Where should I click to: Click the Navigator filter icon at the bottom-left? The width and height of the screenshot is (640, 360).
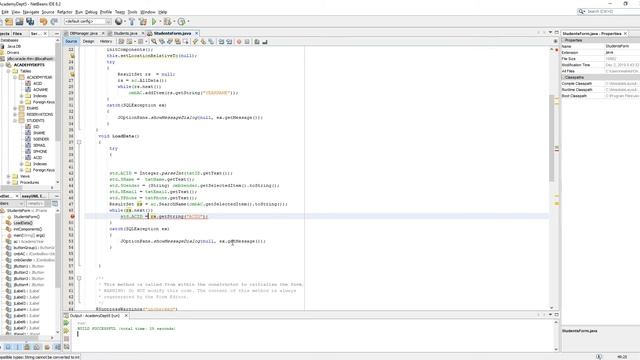pos(8,347)
